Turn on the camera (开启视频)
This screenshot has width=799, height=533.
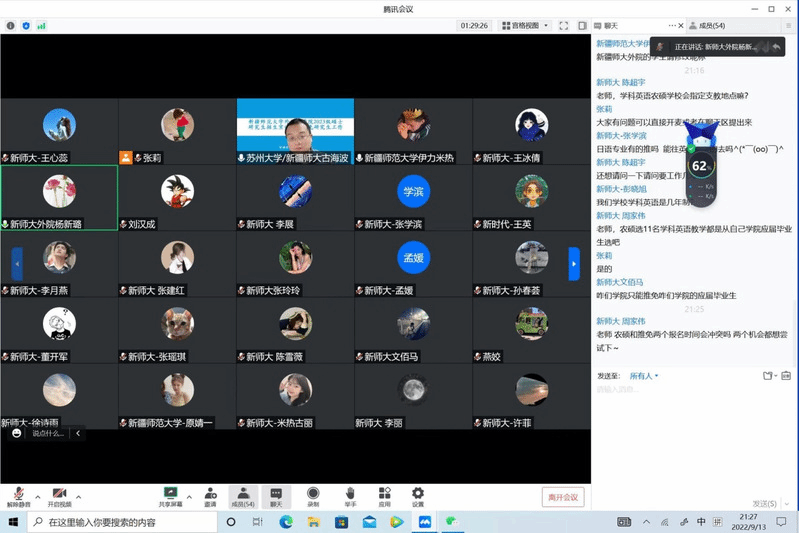[x=59, y=496]
